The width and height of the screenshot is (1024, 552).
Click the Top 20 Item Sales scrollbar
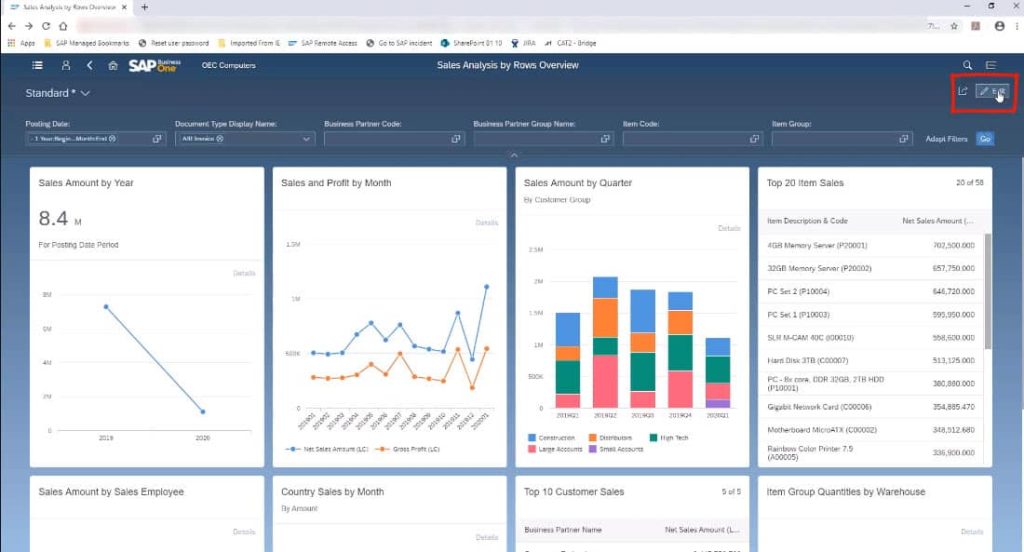(987, 291)
